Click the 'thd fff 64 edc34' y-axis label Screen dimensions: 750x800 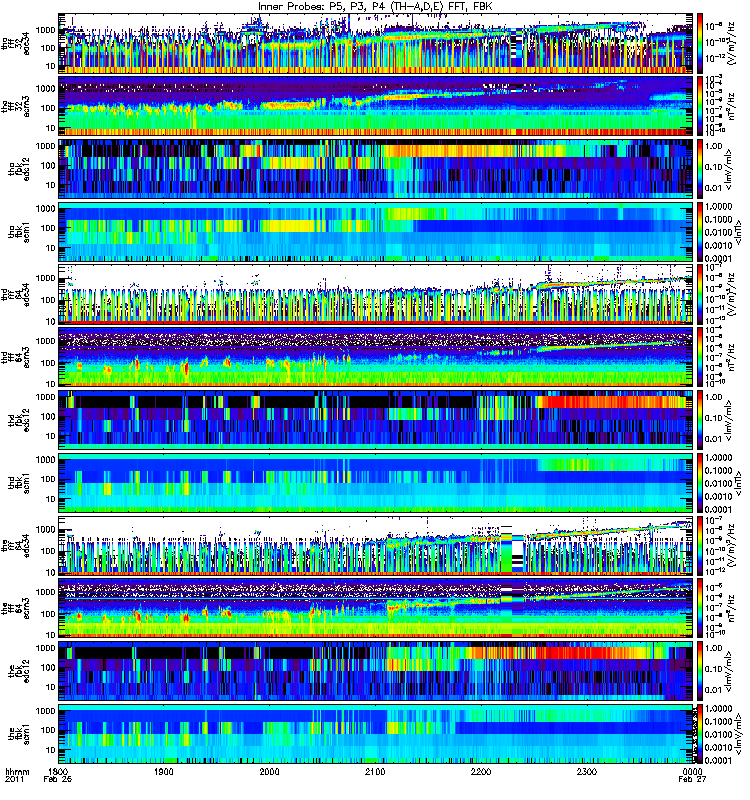16,295
